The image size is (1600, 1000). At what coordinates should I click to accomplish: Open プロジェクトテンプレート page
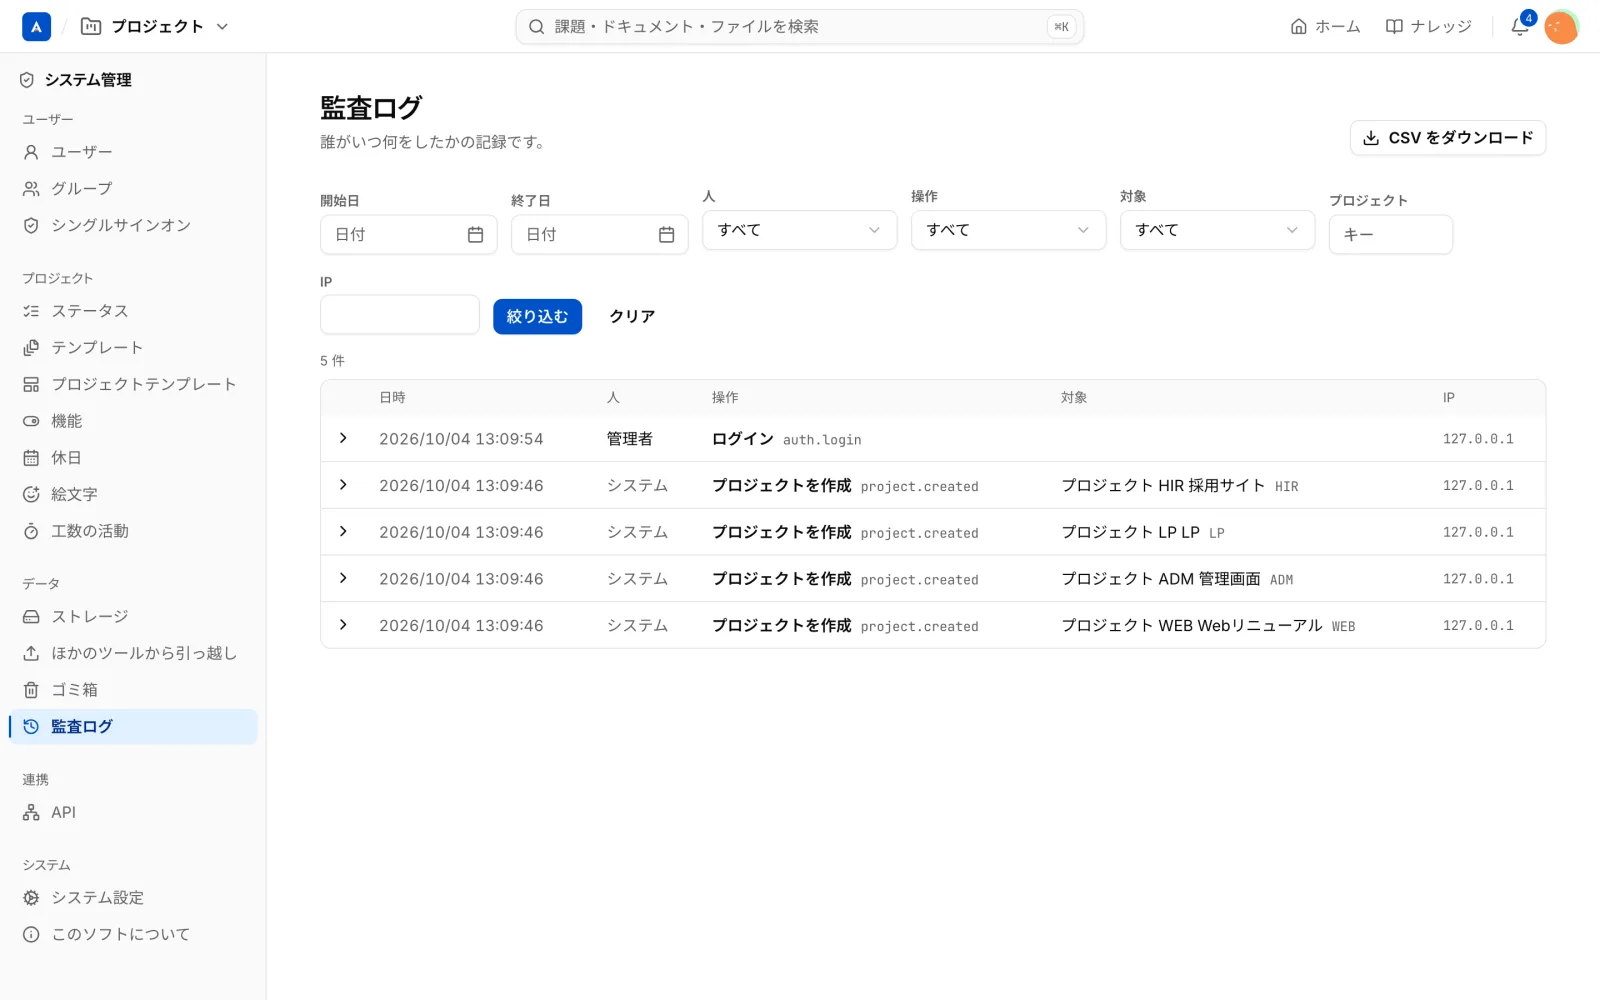click(133, 384)
